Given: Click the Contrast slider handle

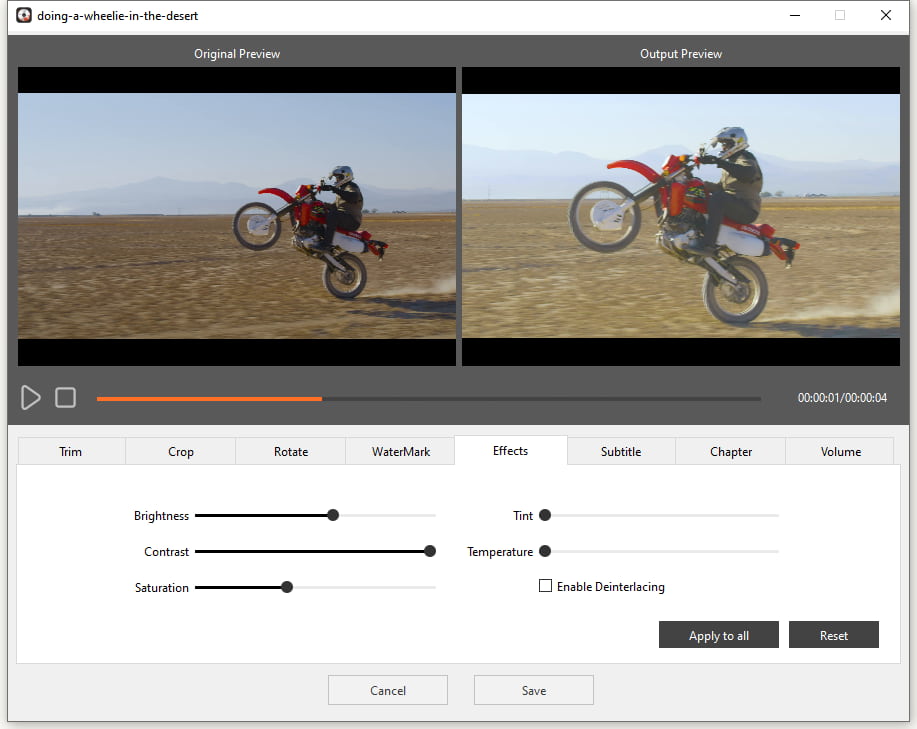Looking at the screenshot, I should pos(430,551).
